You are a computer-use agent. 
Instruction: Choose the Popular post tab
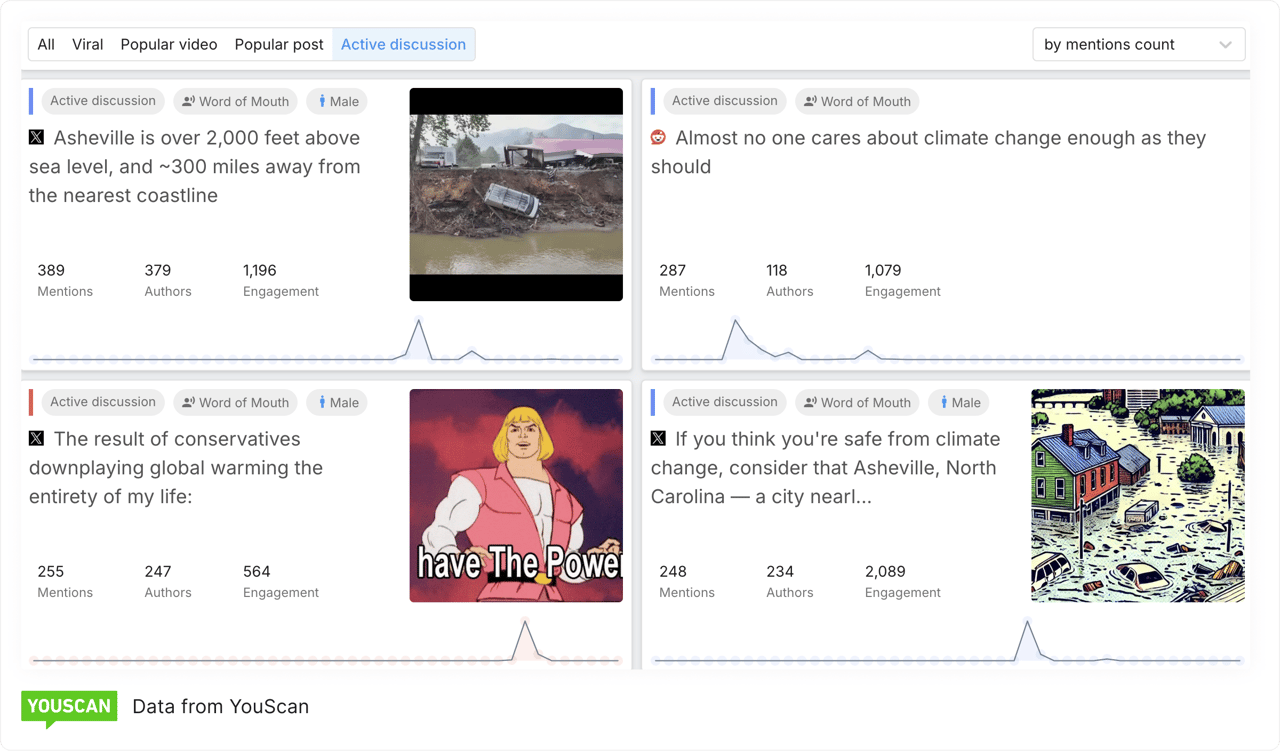click(x=279, y=44)
